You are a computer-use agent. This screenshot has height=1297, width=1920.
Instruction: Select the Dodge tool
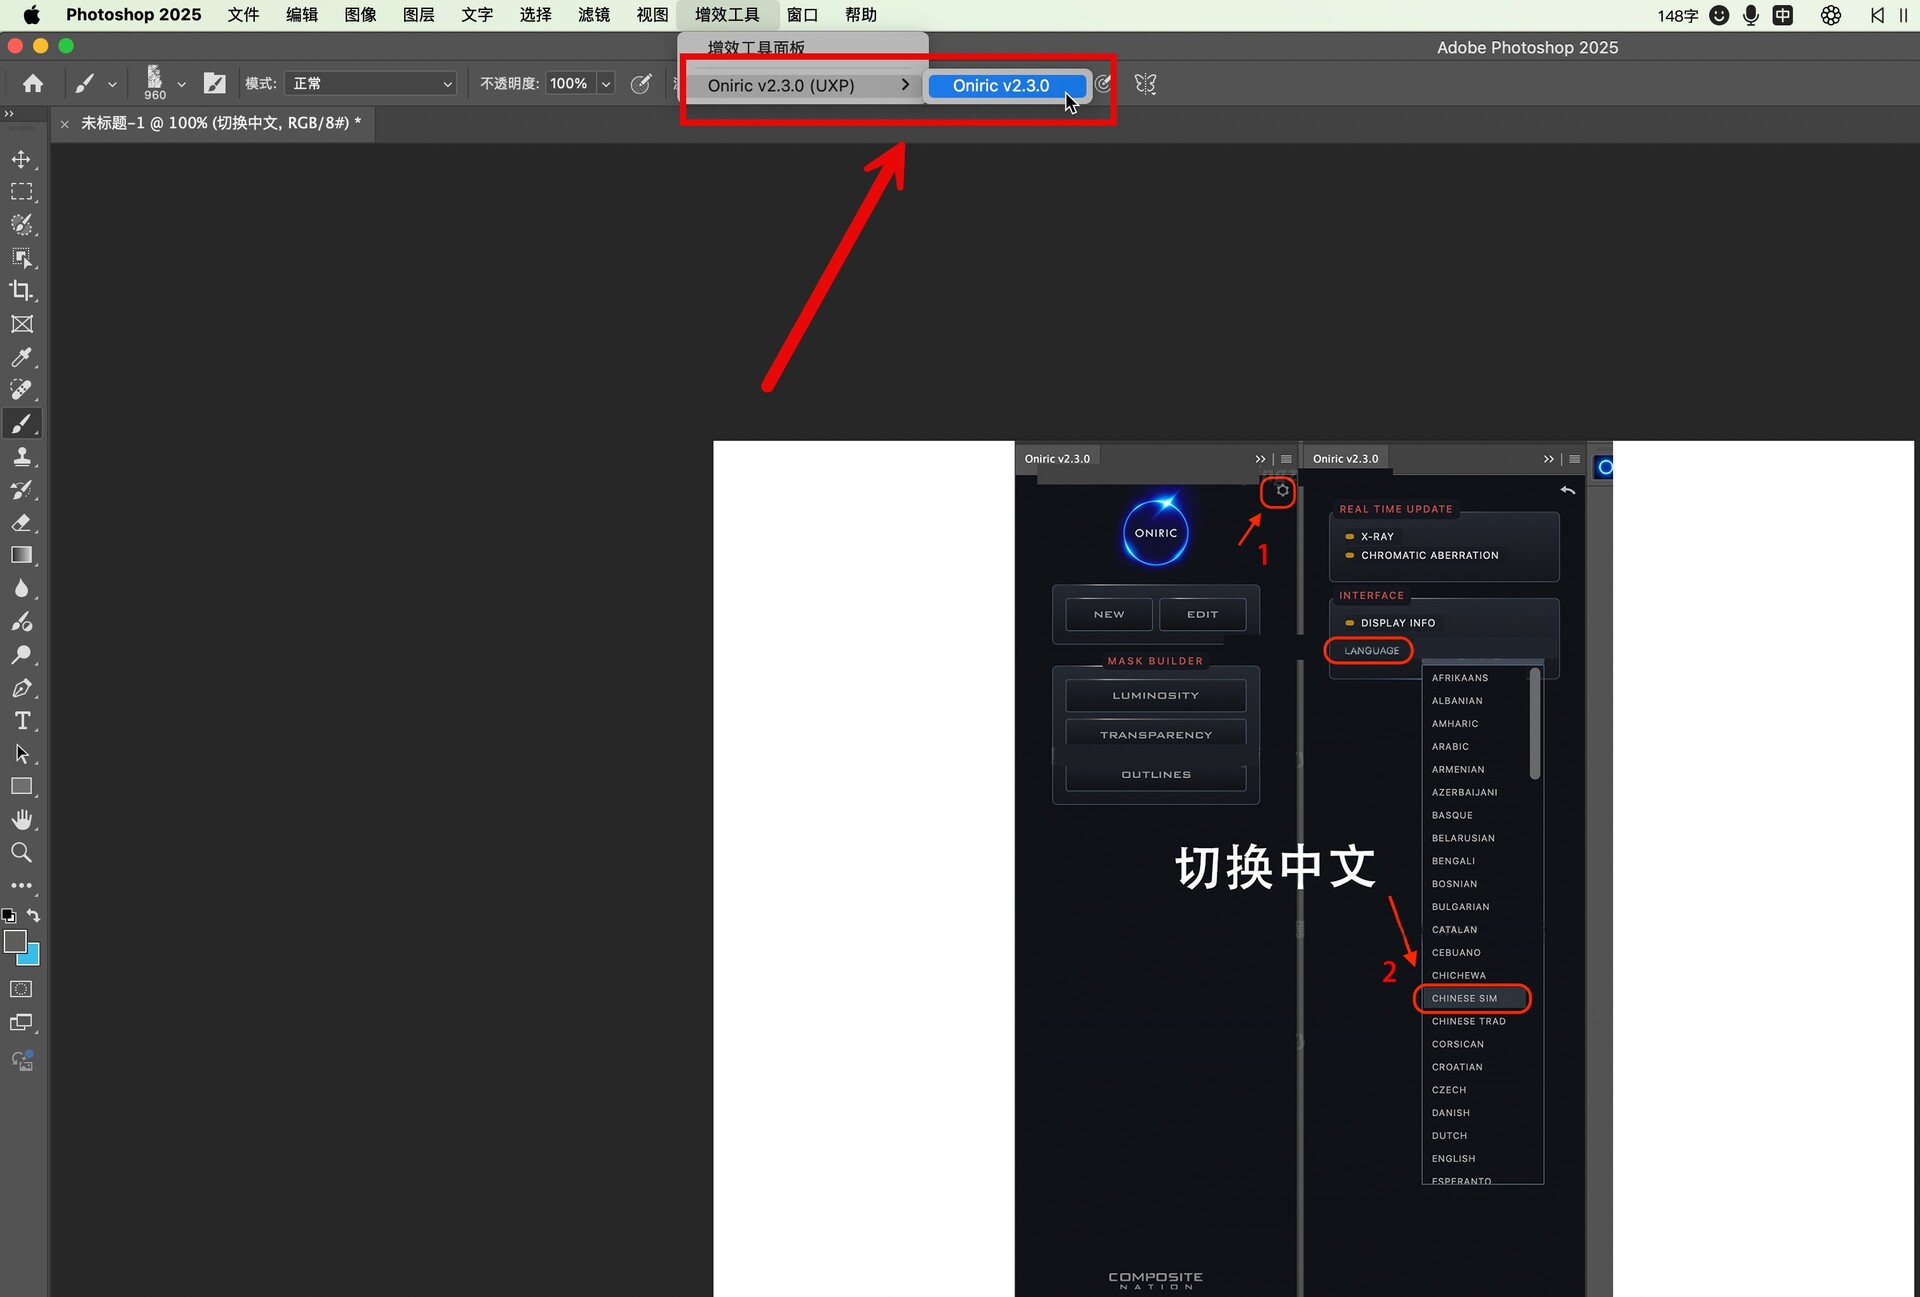(x=21, y=655)
